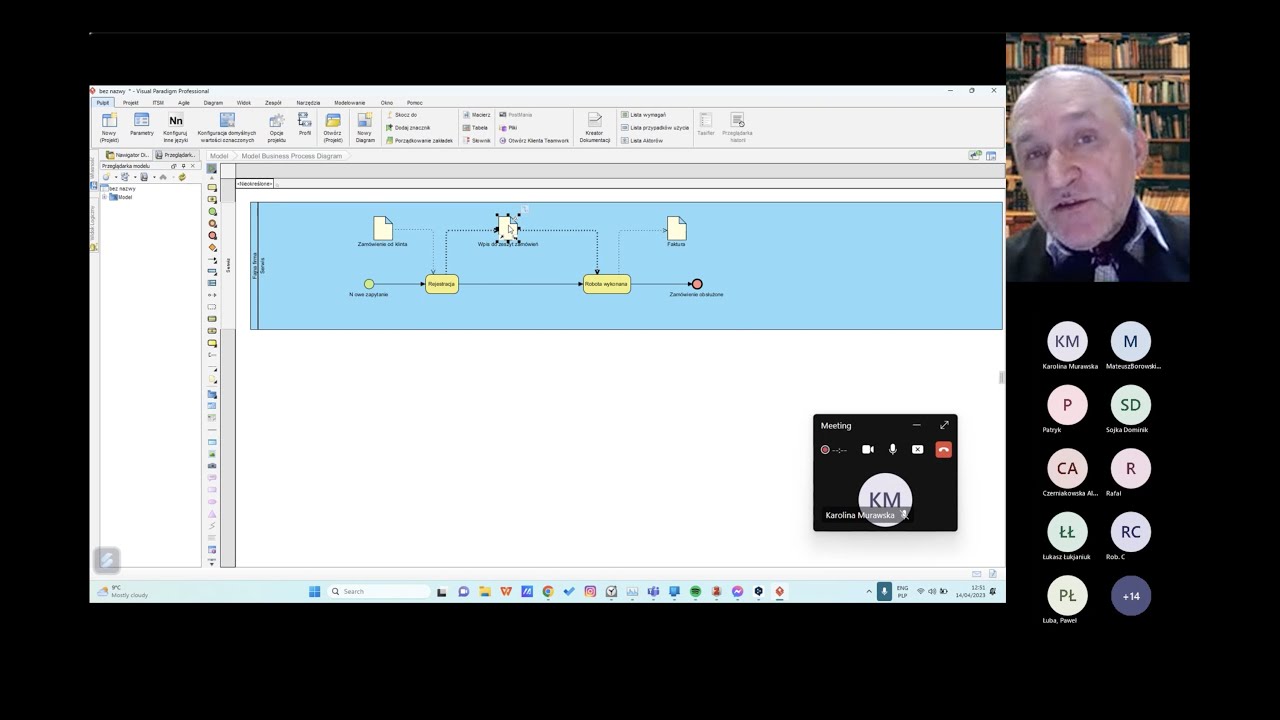
Task: Toggle microphone in Meeting window
Action: (893, 450)
